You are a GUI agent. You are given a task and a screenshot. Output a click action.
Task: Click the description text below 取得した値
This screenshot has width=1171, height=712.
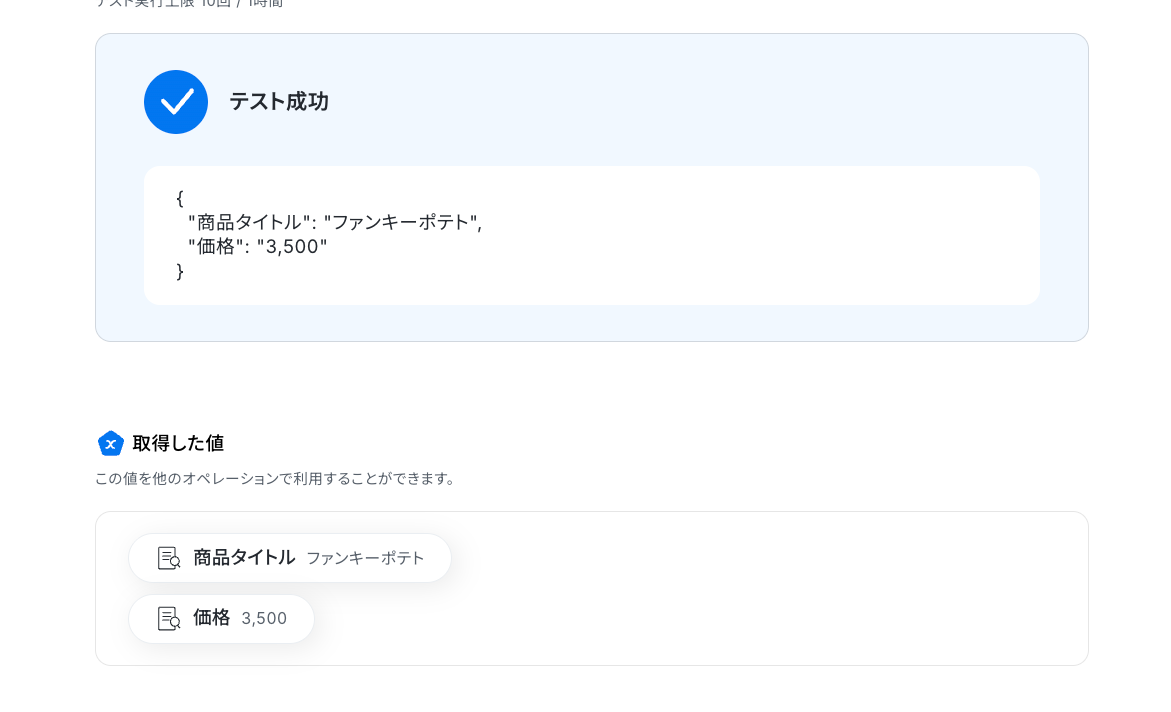click(276, 479)
